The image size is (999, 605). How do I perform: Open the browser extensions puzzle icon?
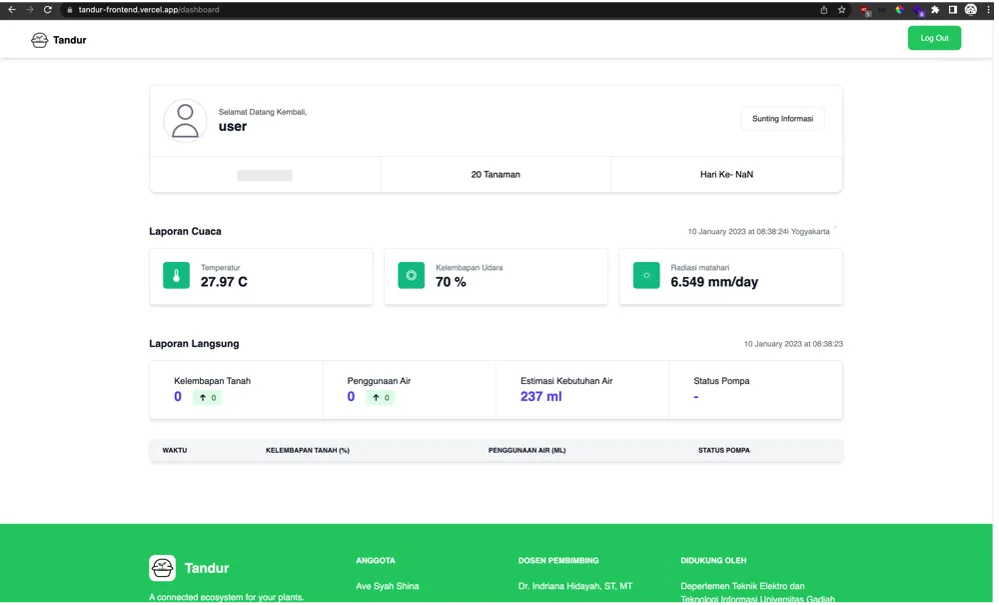[934, 9]
